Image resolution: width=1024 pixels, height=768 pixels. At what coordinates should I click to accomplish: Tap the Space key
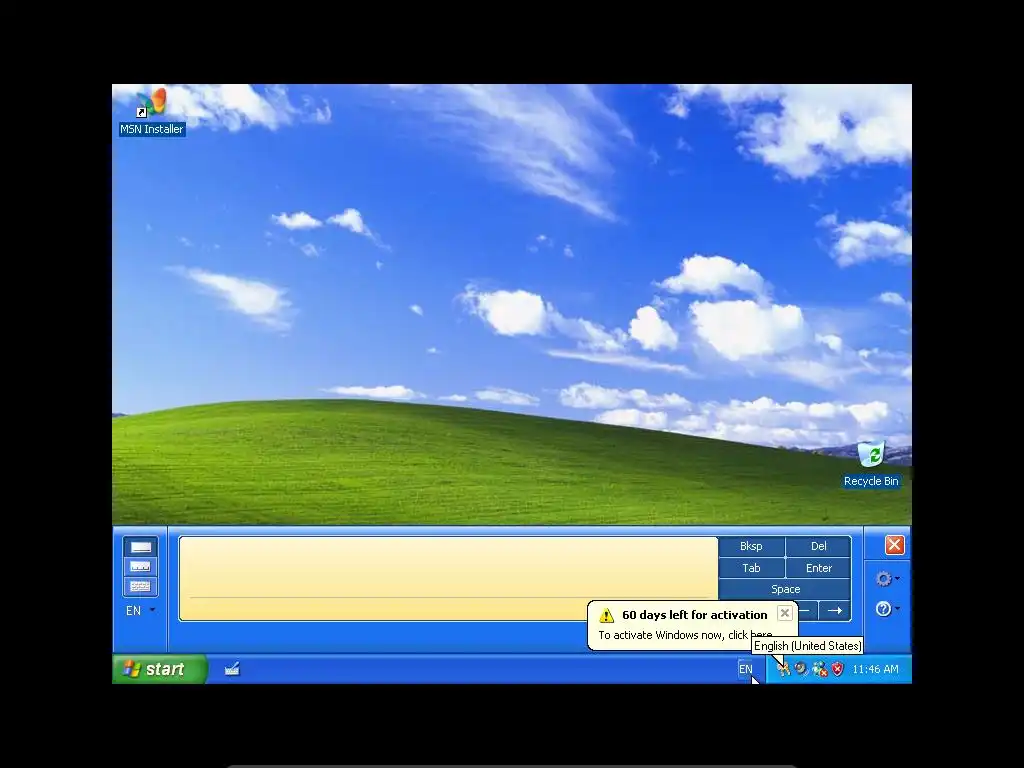click(785, 589)
